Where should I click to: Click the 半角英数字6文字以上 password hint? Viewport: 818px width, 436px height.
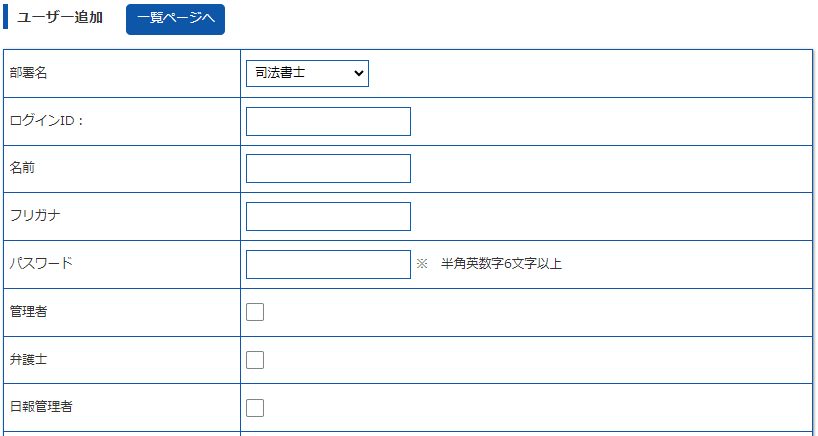point(501,265)
